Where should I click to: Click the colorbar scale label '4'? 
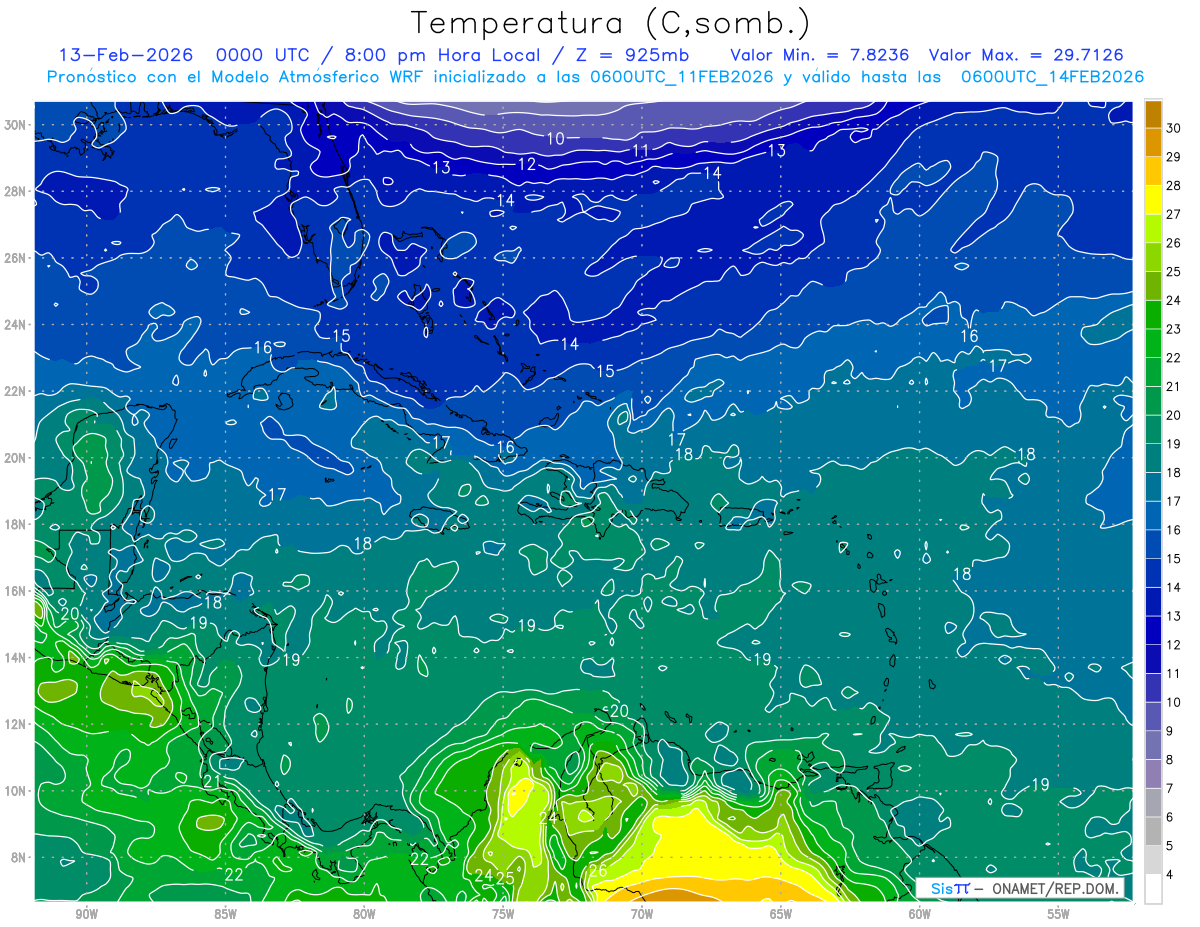tap(1170, 875)
